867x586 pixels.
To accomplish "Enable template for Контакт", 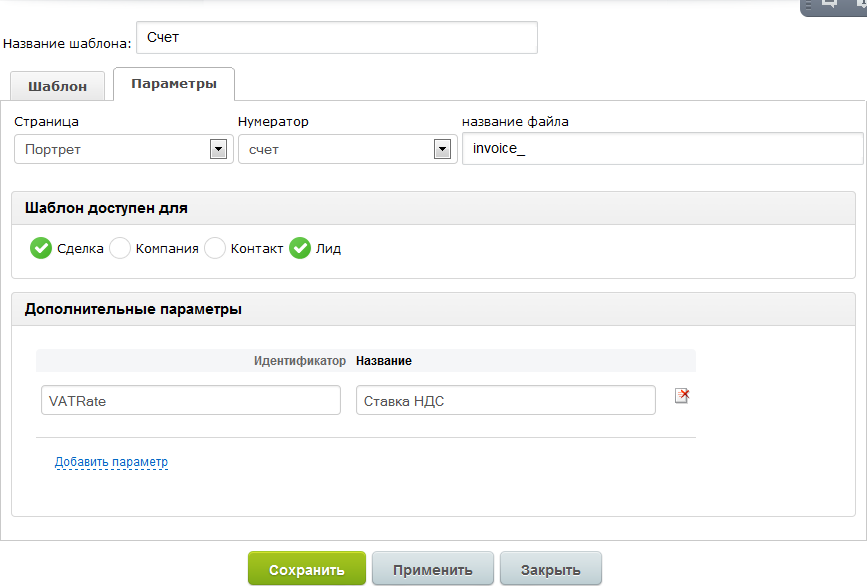I will pyautogui.click(x=215, y=249).
